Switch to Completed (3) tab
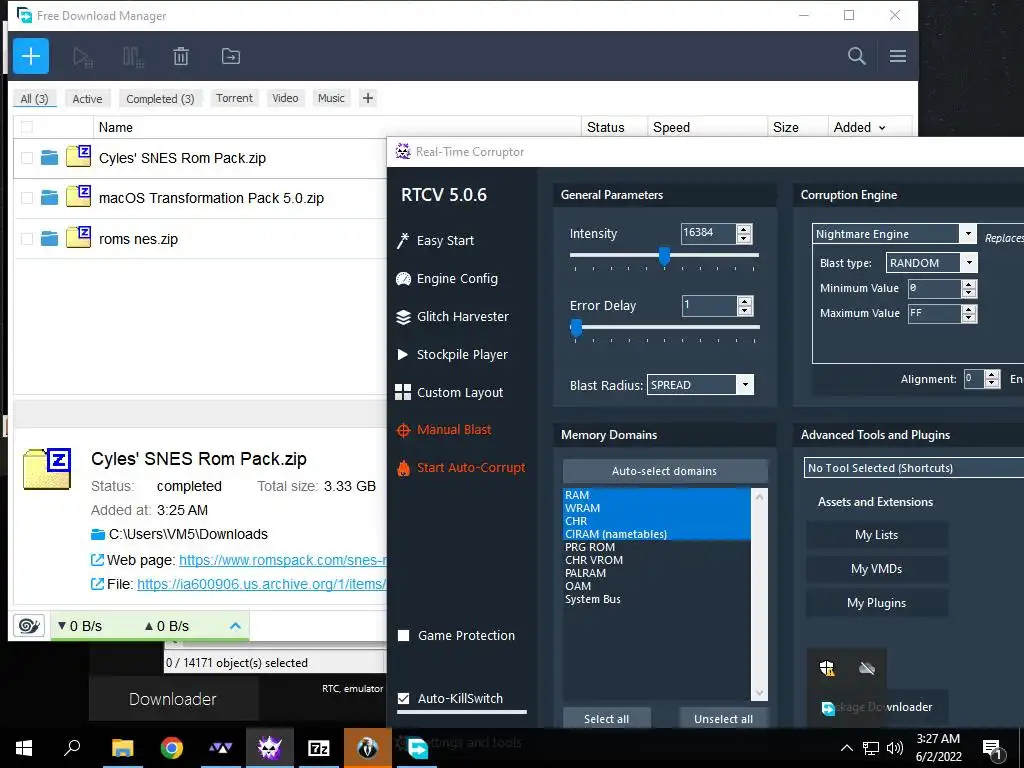This screenshot has height=768, width=1024. pos(160,99)
